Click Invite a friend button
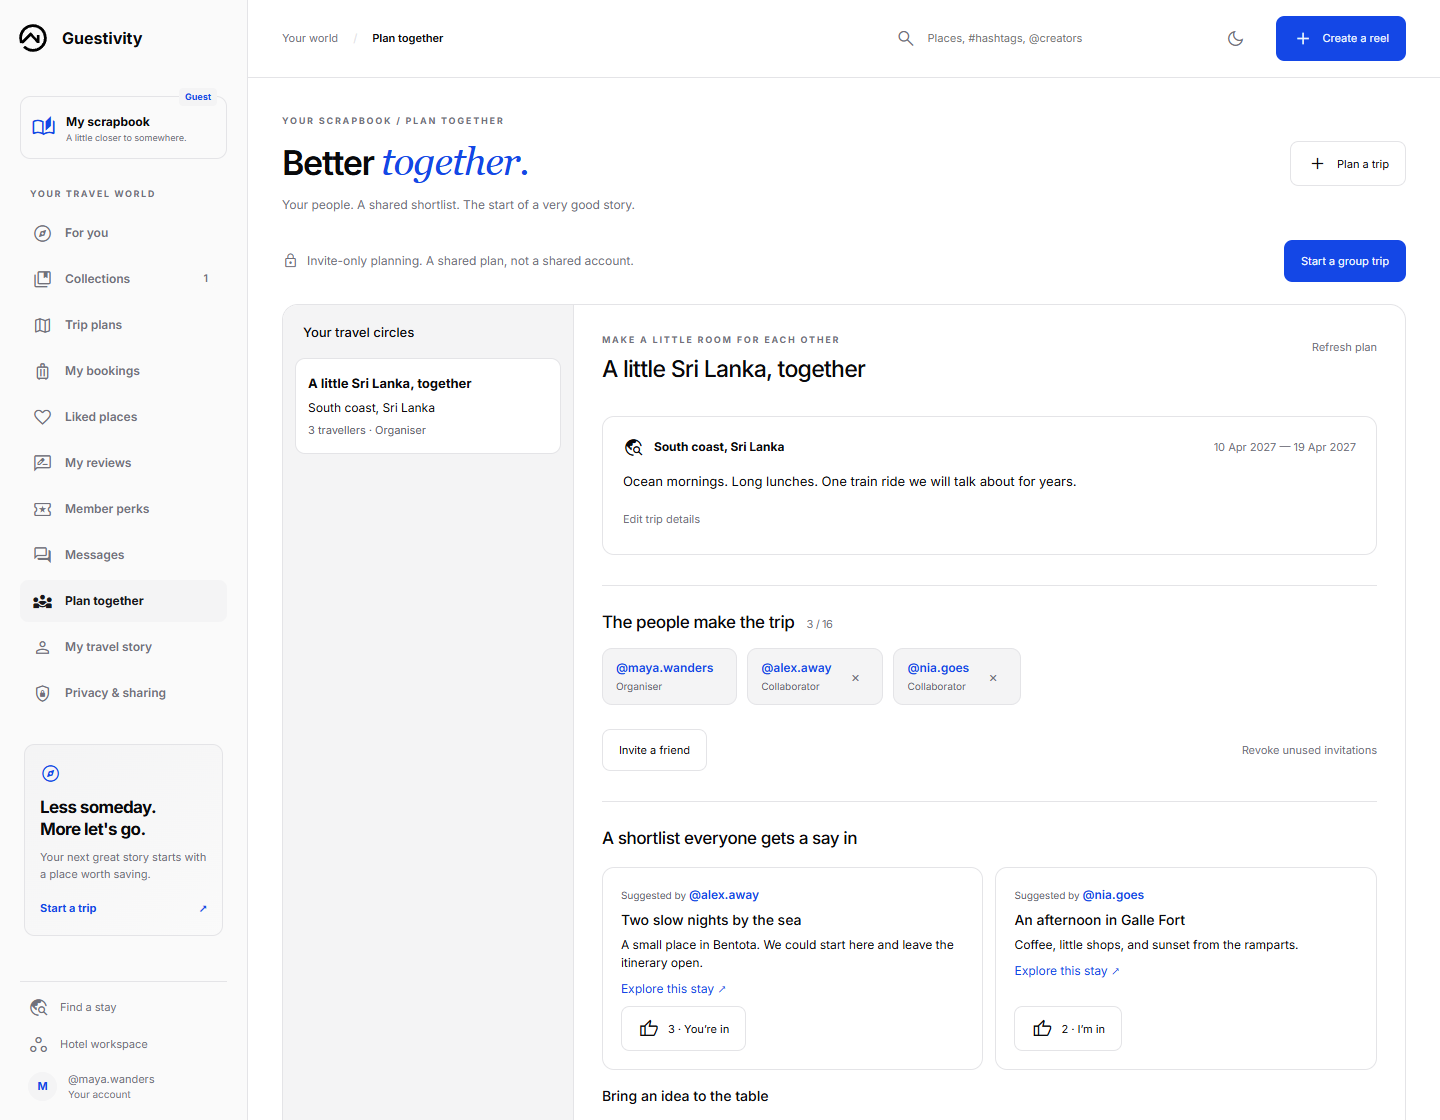Viewport: 1440px width, 1120px height. 654,750
